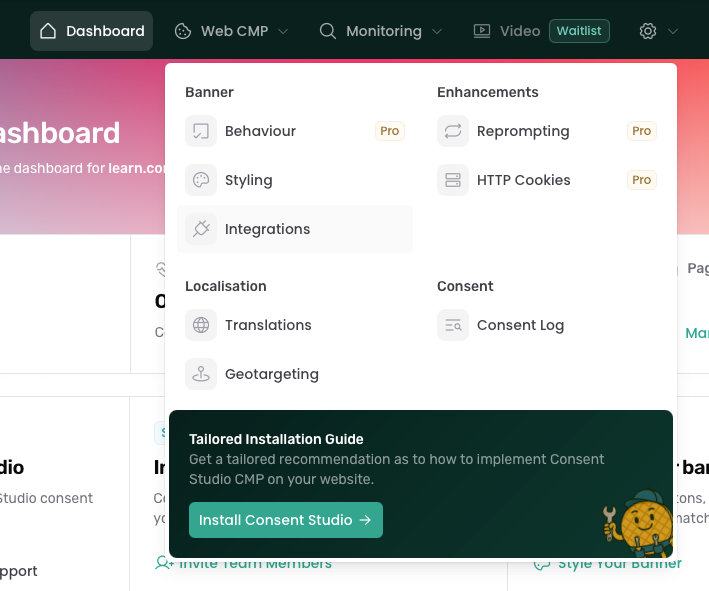Click the Dashboard home icon
This screenshot has height=591, width=709.
point(48,31)
